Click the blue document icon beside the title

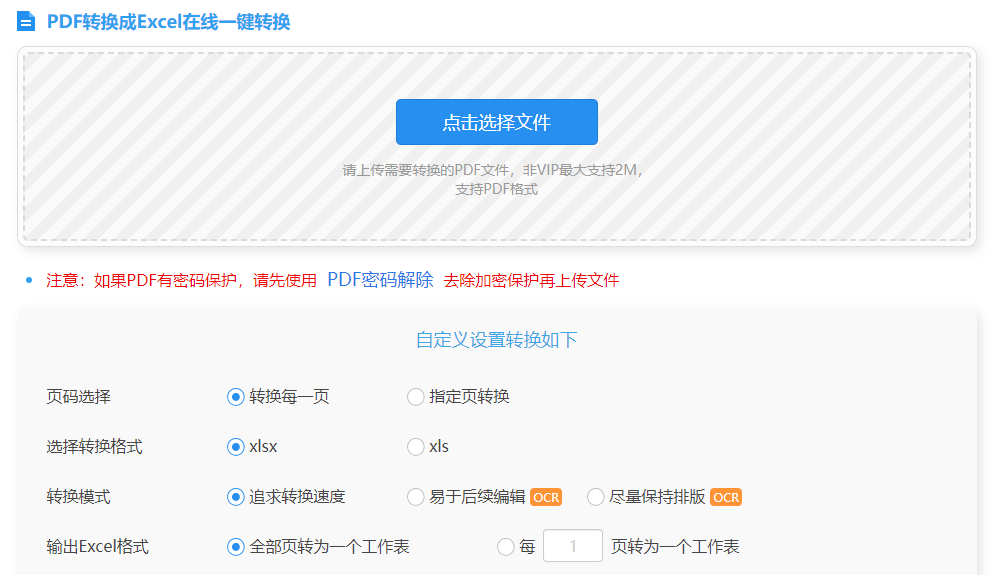tap(26, 22)
